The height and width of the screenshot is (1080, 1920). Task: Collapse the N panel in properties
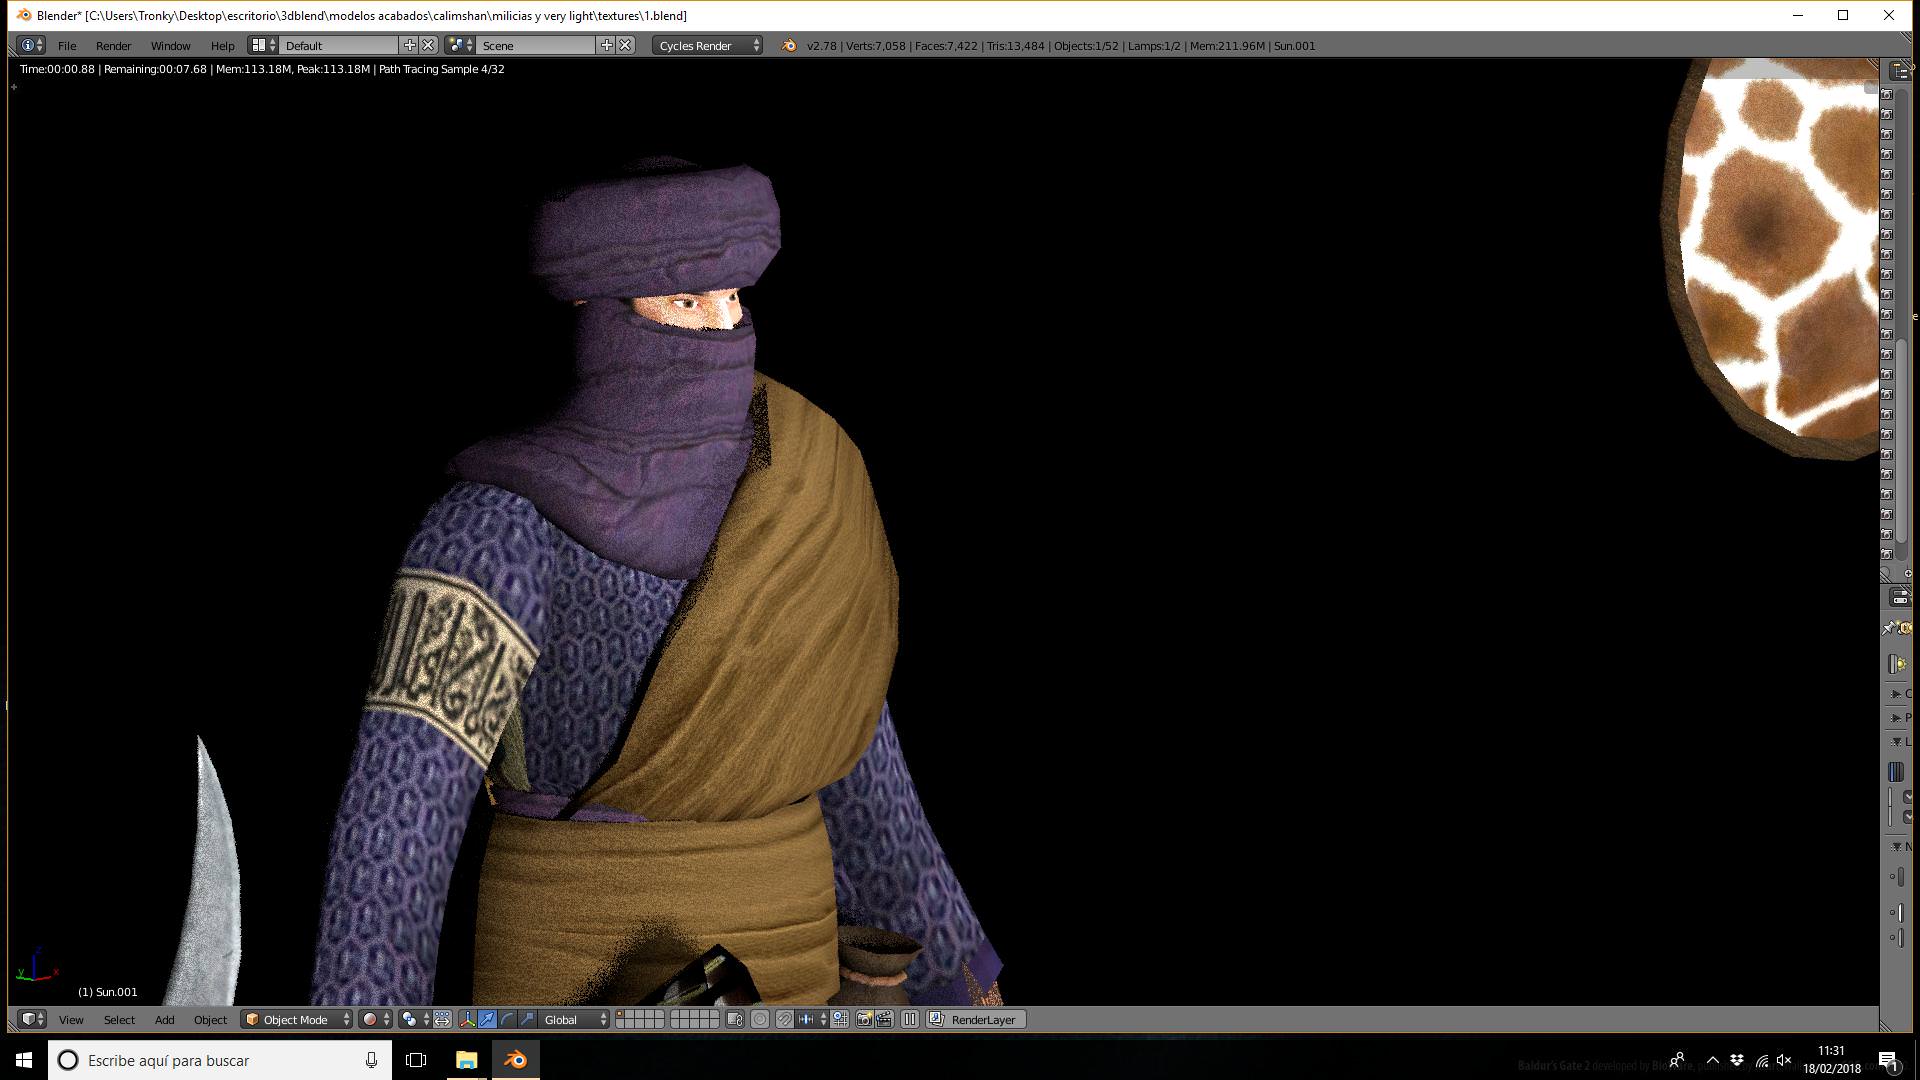point(1898,846)
